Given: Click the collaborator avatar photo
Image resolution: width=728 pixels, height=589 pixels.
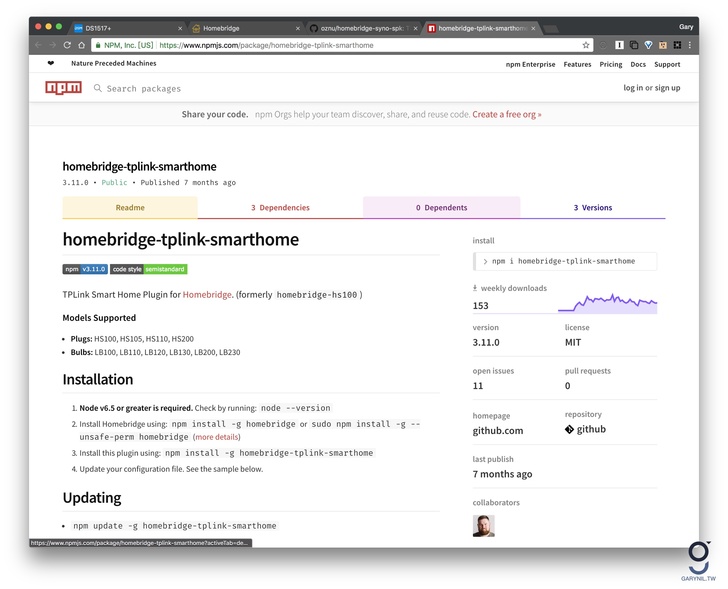Looking at the screenshot, I should pyautogui.click(x=483, y=525).
